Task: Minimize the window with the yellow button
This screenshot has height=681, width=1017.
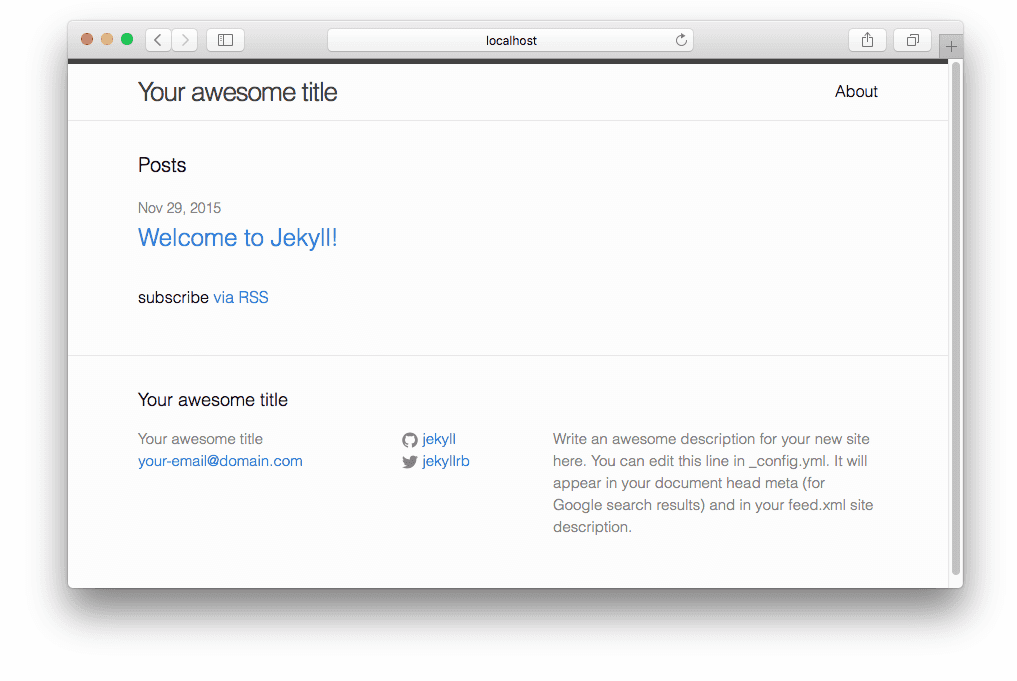Action: [107, 39]
